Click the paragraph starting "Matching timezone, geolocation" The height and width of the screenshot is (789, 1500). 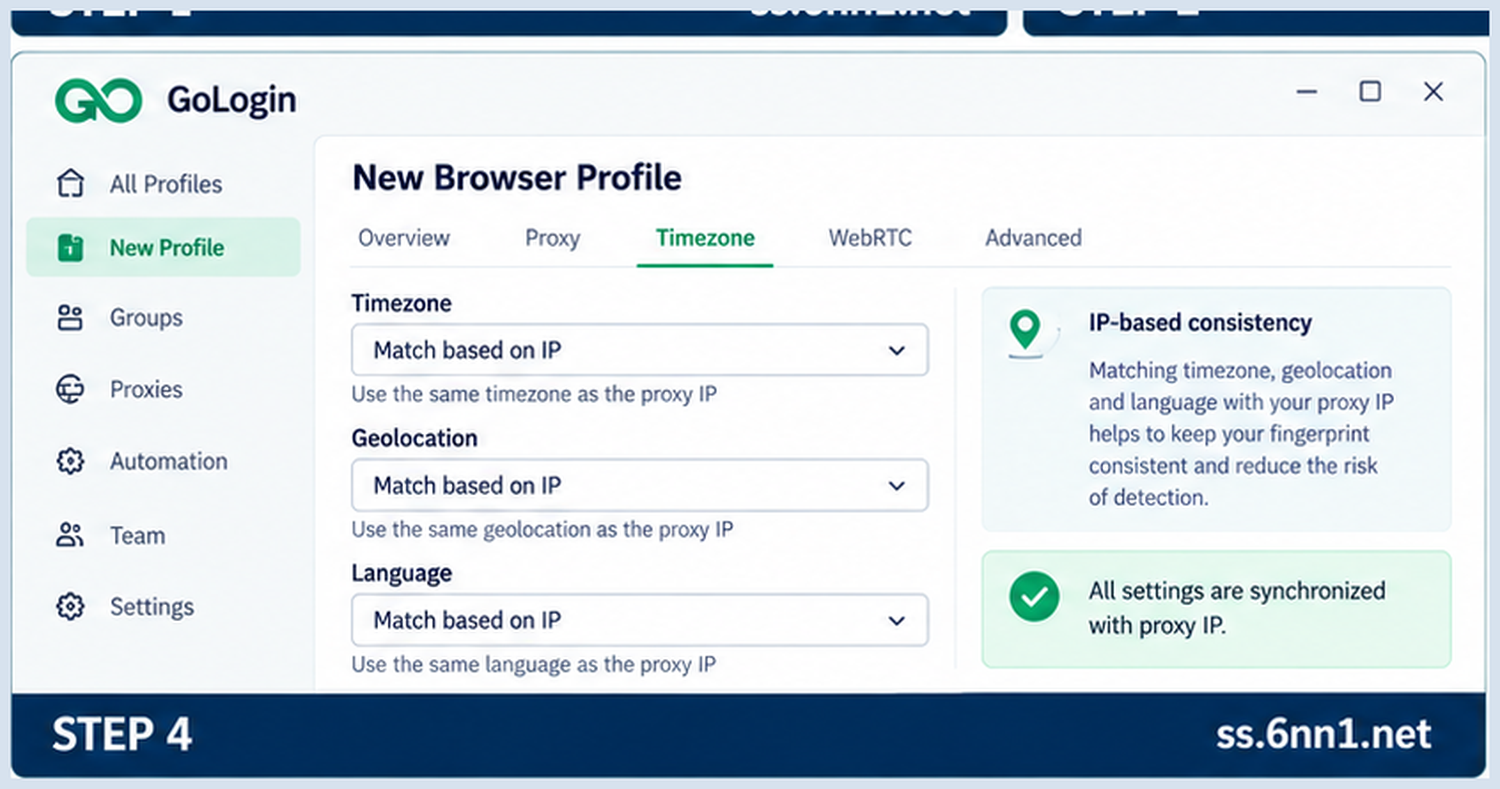pyautogui.click(x=1240, y=434)
